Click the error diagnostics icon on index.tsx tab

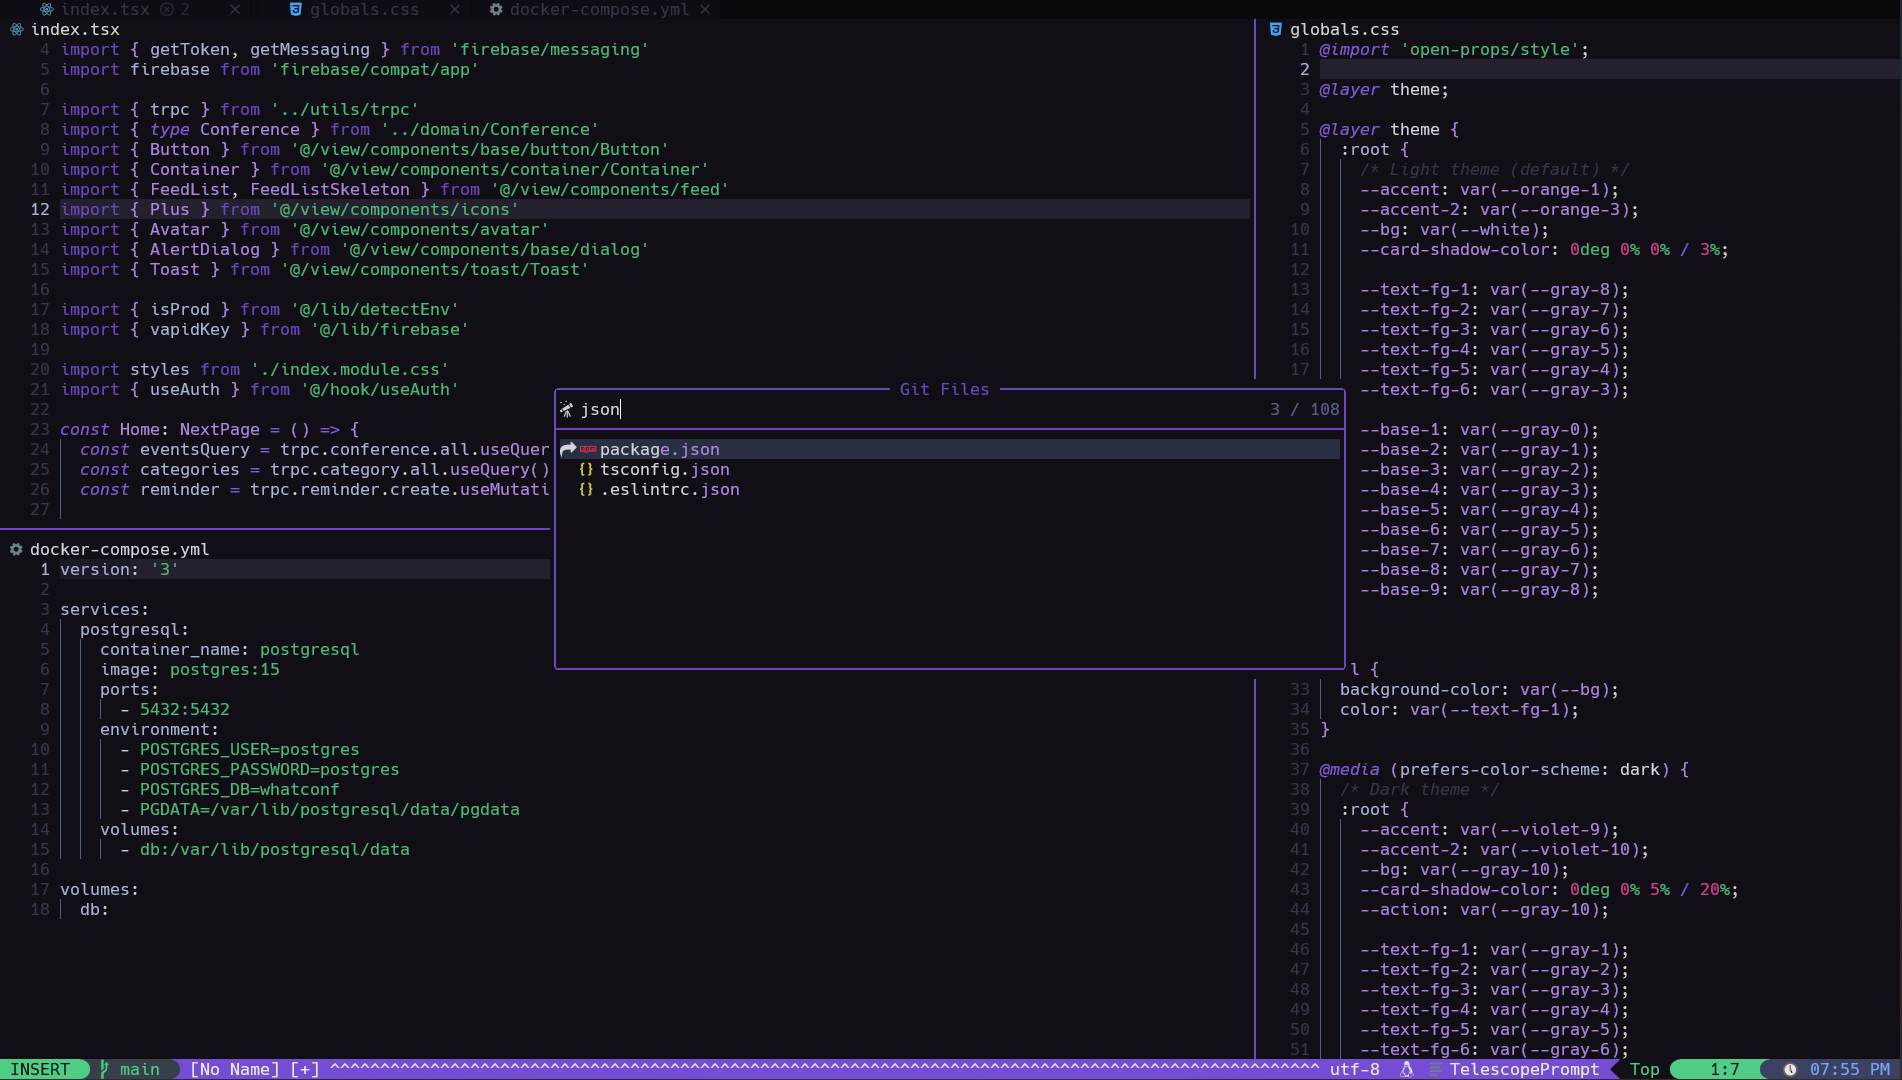[167, 9]
